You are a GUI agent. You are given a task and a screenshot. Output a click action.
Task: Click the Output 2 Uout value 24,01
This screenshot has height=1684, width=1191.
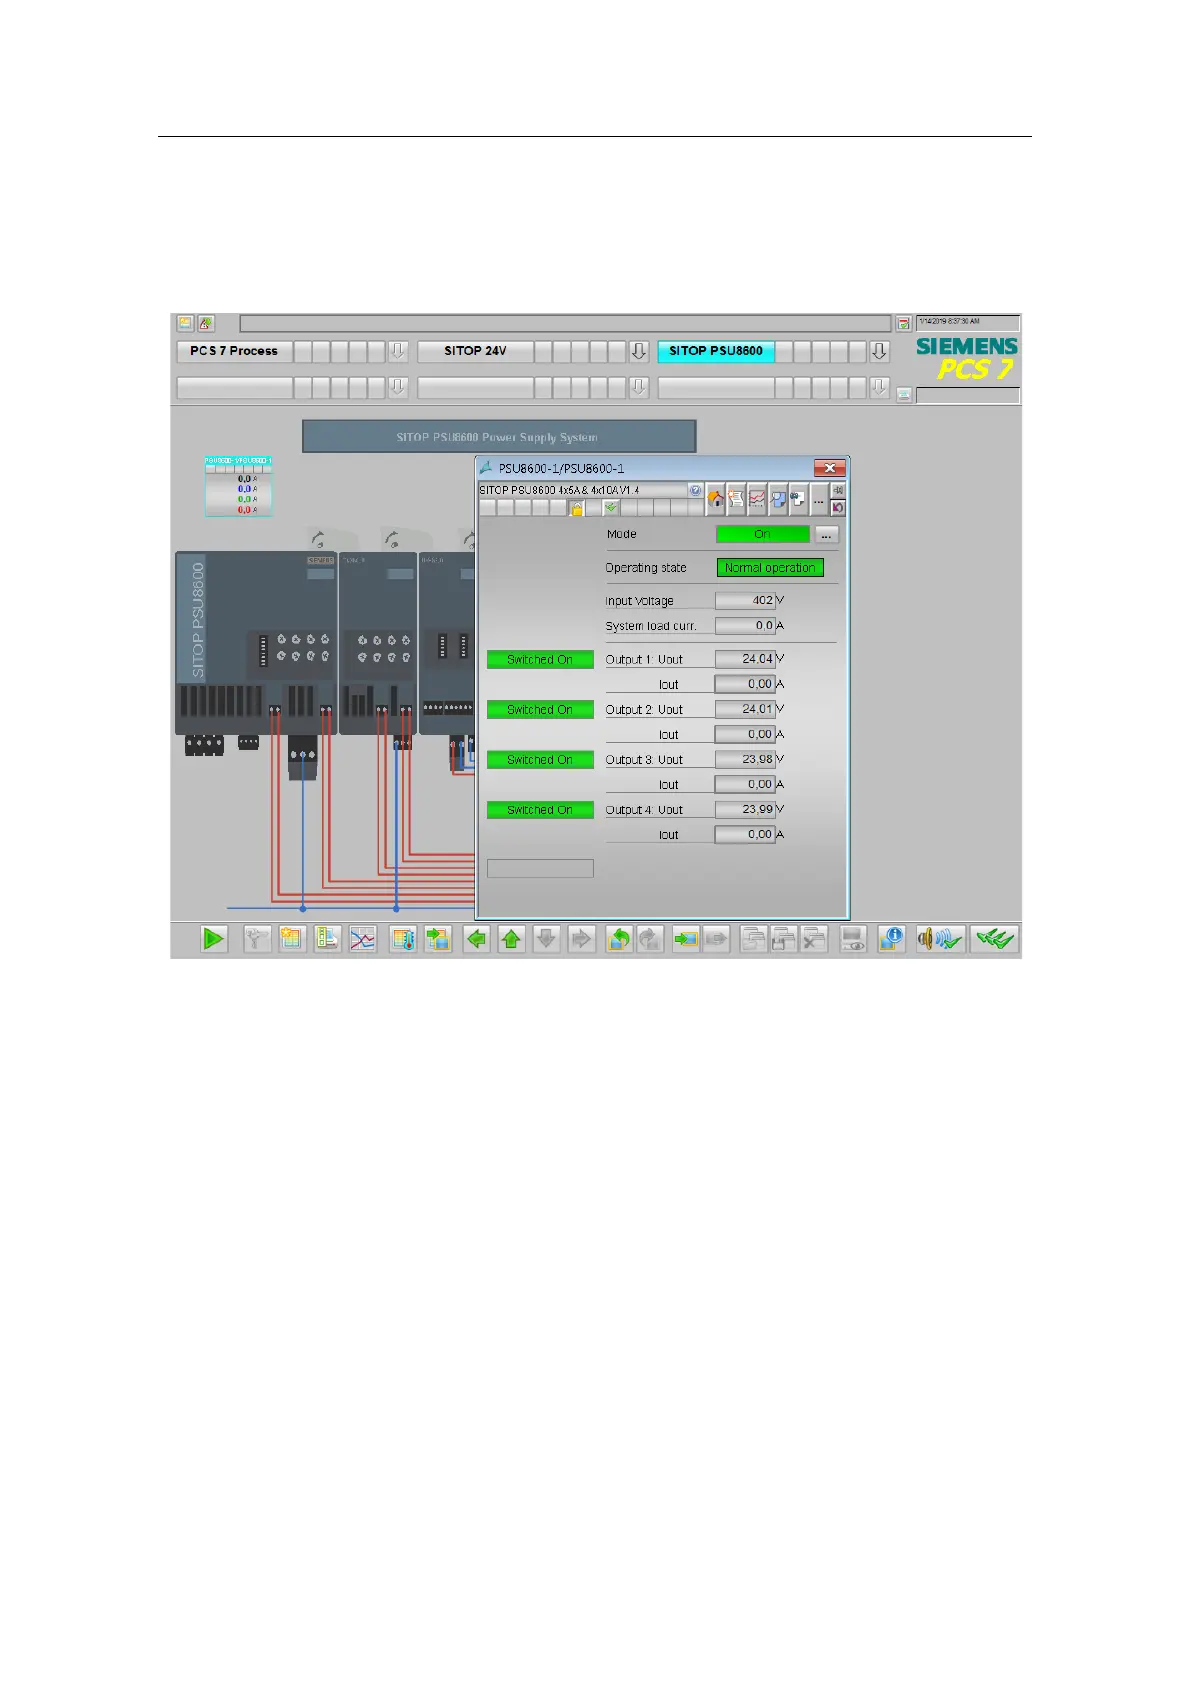coord(745,709)
